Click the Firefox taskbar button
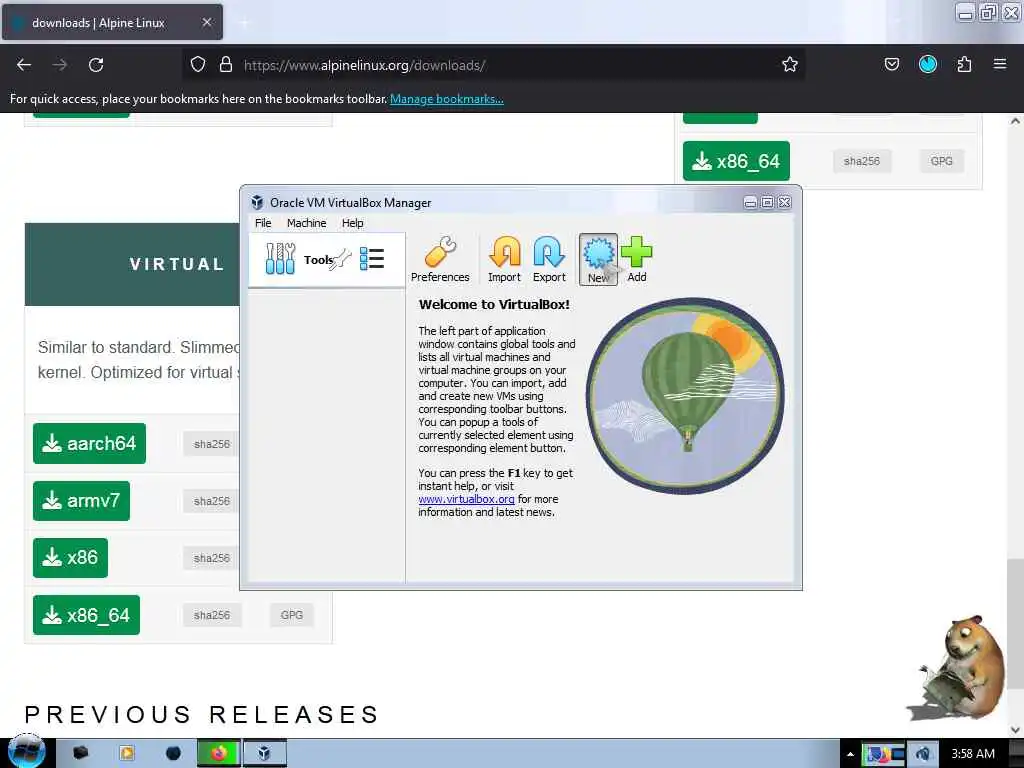Image resolution: width=1024 pixels, height=768 pixels. click(x=219, y=753)
